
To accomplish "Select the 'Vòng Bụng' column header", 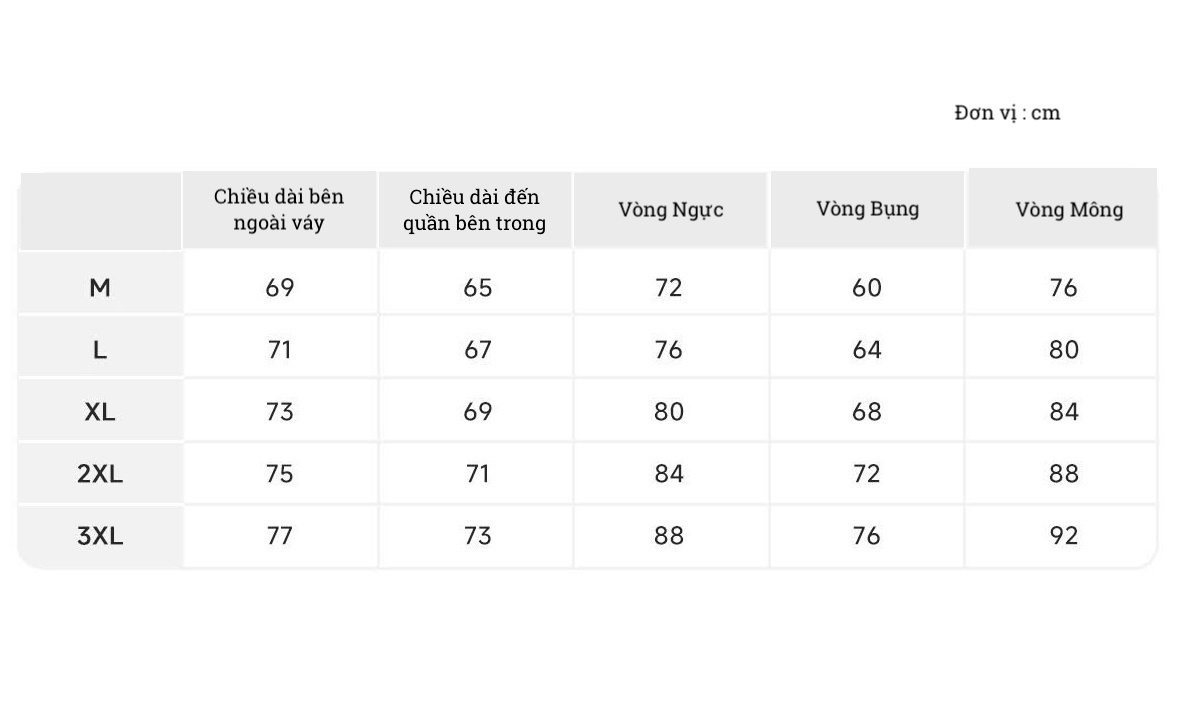I will click(867, 209).
